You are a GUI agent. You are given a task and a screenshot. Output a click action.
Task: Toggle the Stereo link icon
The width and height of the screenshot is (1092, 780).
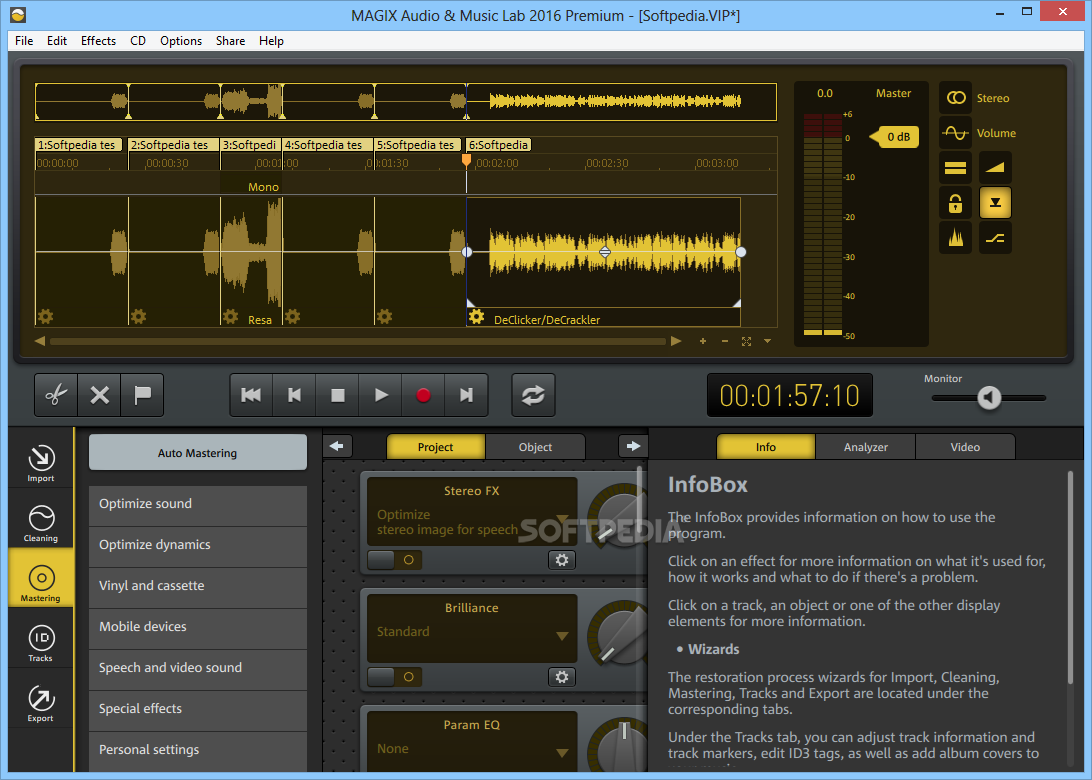(956, 98)
